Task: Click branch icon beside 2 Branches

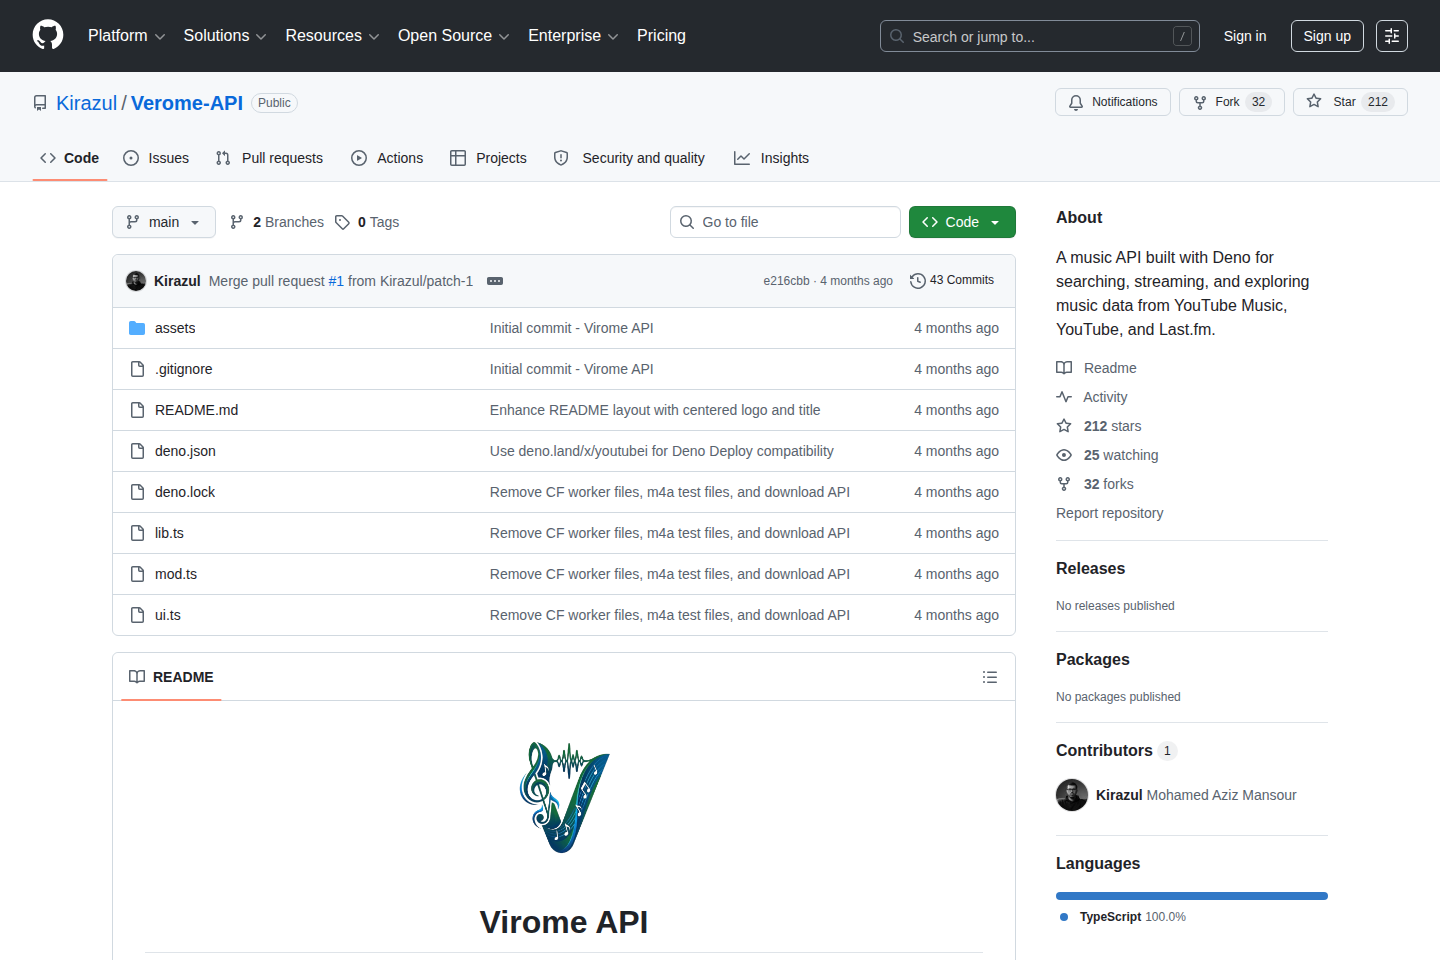Action: click(237, 222)
